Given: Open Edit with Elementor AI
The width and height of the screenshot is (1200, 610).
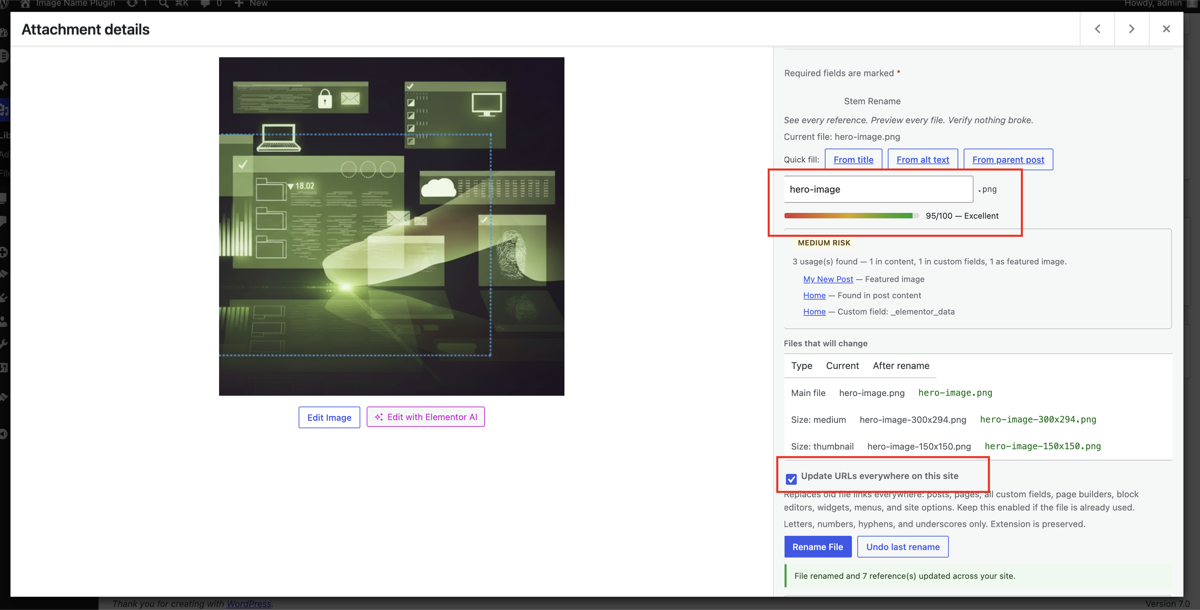Looking at the screenshot, I should point(426,417).
